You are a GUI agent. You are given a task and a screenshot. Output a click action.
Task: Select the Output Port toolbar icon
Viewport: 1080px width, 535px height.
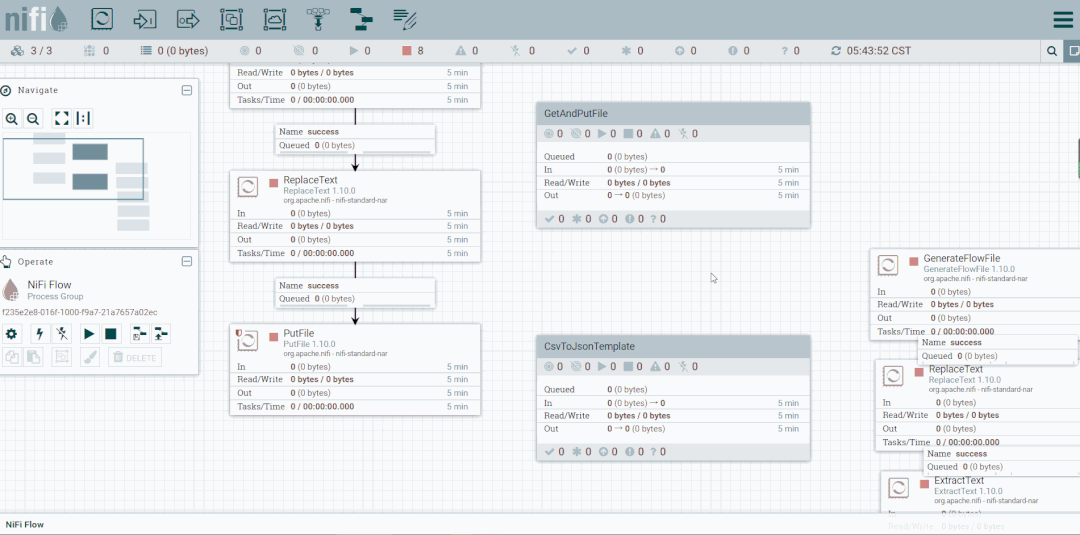click(x=188, y=19)
